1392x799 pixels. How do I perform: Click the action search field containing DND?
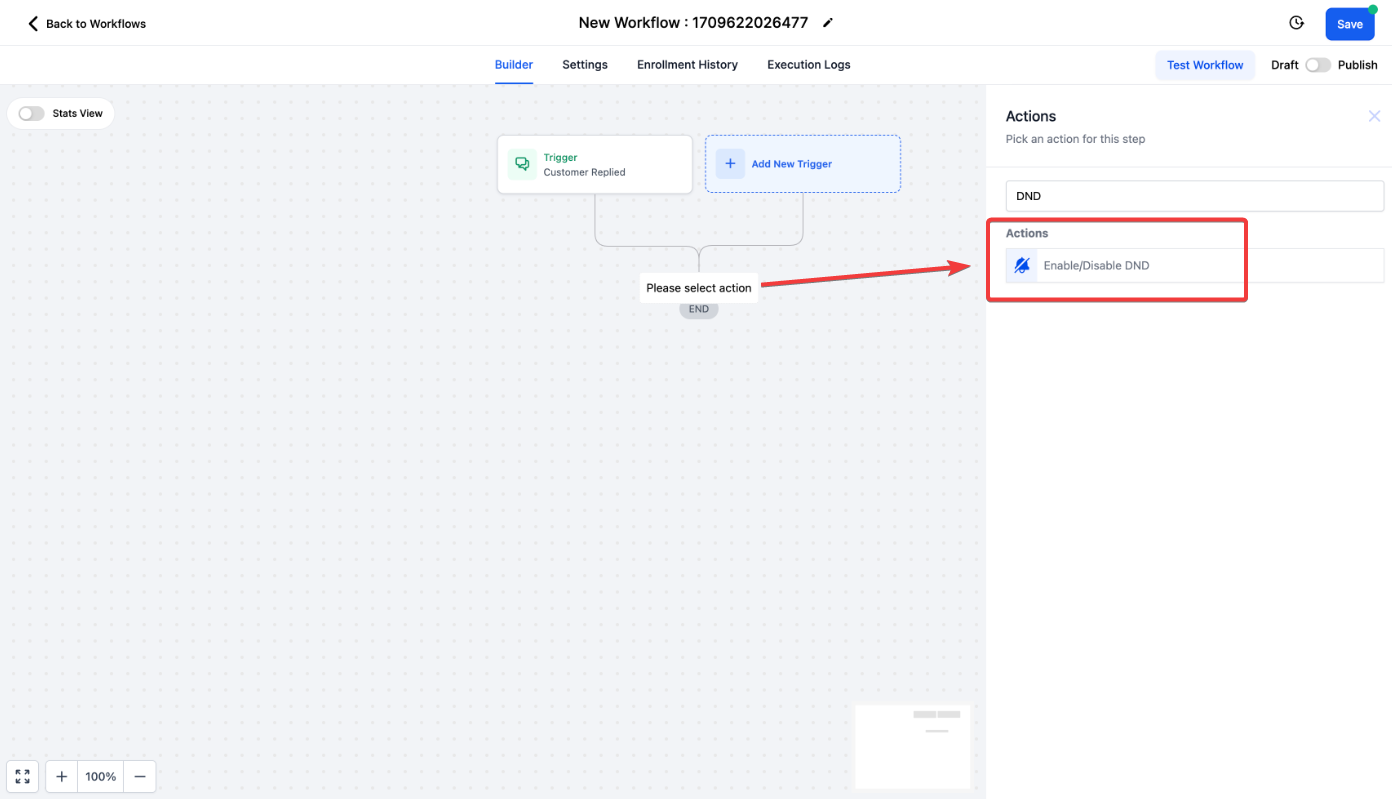click(x=1195, y=196)
